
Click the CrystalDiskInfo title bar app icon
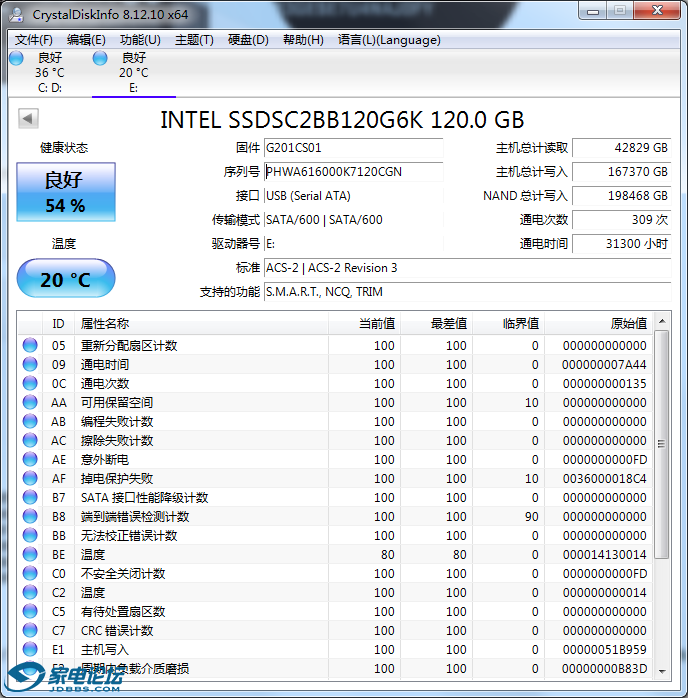click(x=17, y=14)
